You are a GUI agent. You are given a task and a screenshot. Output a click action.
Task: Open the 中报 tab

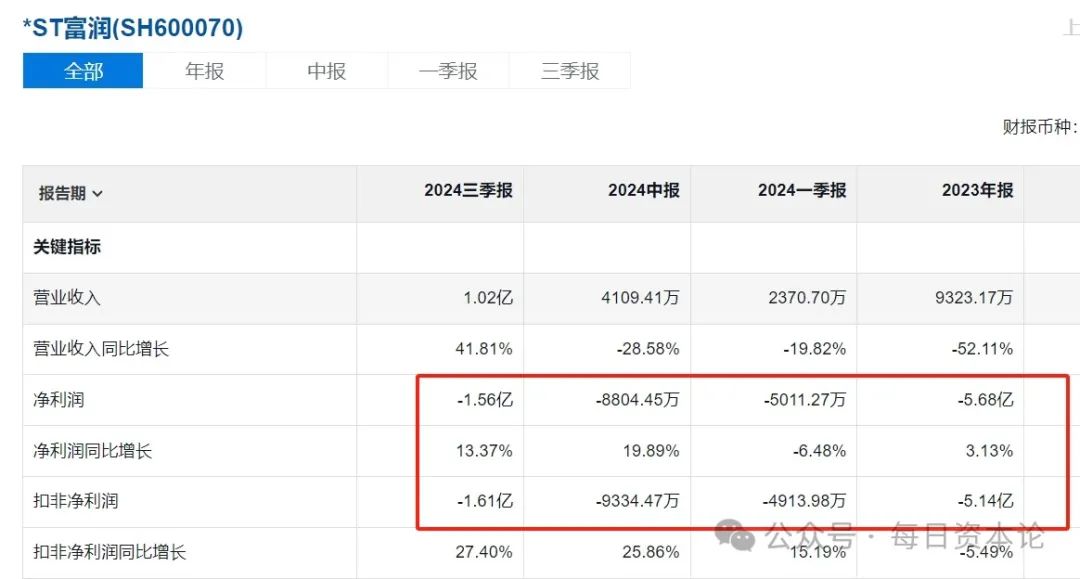[x=326, y=71]
